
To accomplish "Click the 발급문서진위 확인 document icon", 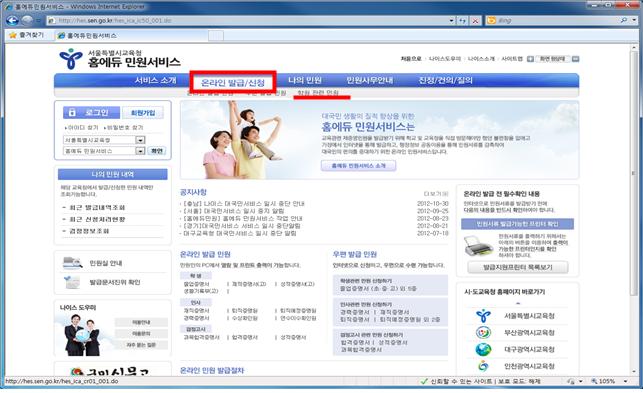I will tap(73, 282).
